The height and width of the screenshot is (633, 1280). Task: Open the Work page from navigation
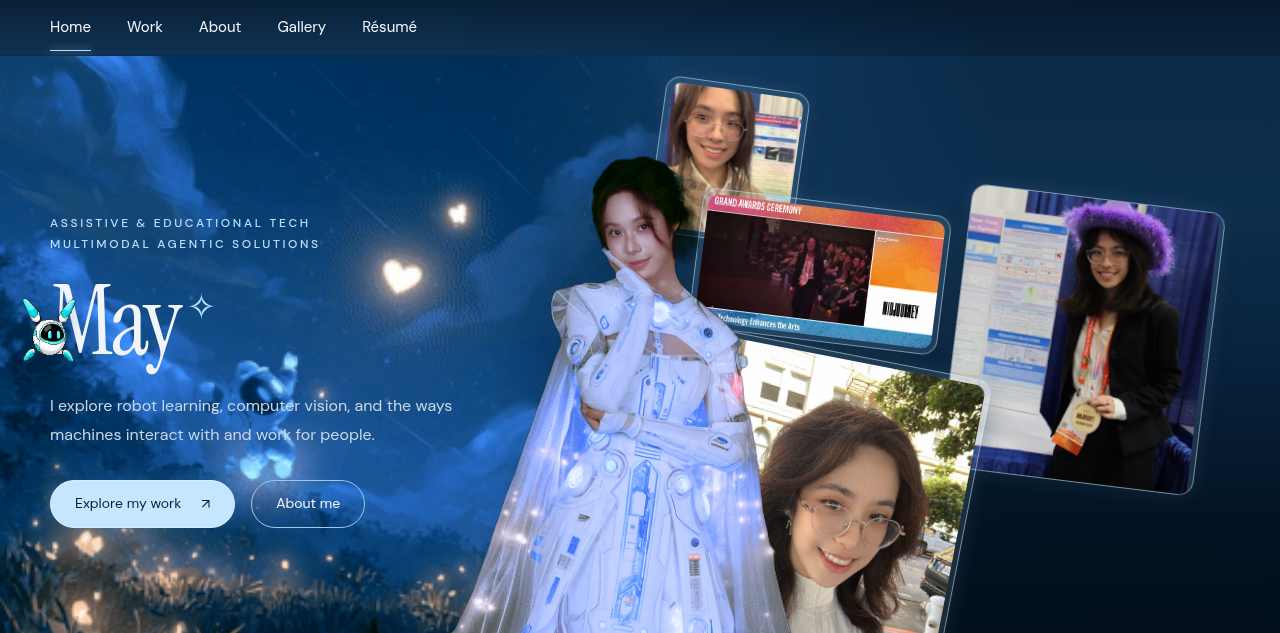click(145, 27)
